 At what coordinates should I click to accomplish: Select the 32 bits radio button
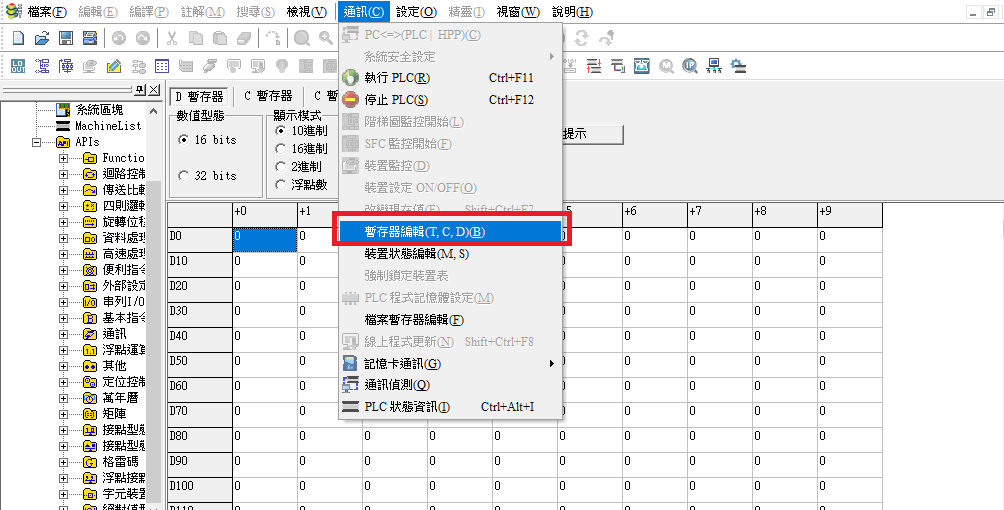(183, 176)
